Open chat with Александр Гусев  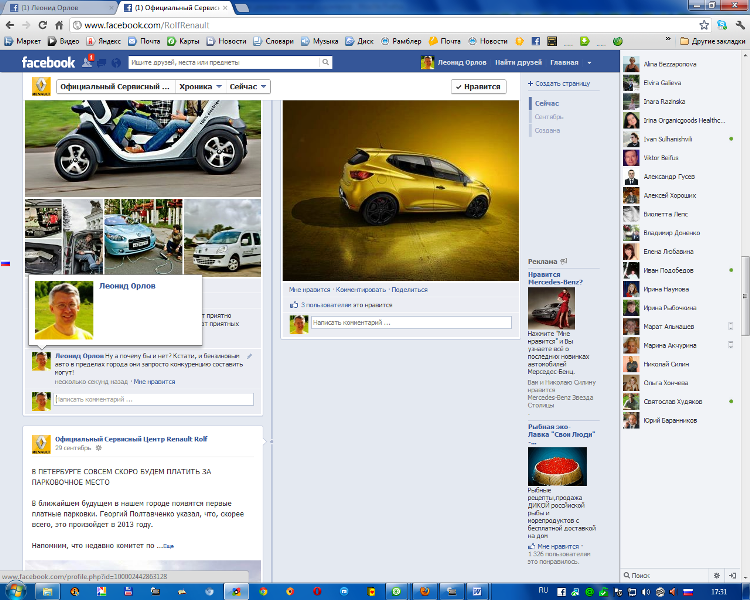pos(678,177)
